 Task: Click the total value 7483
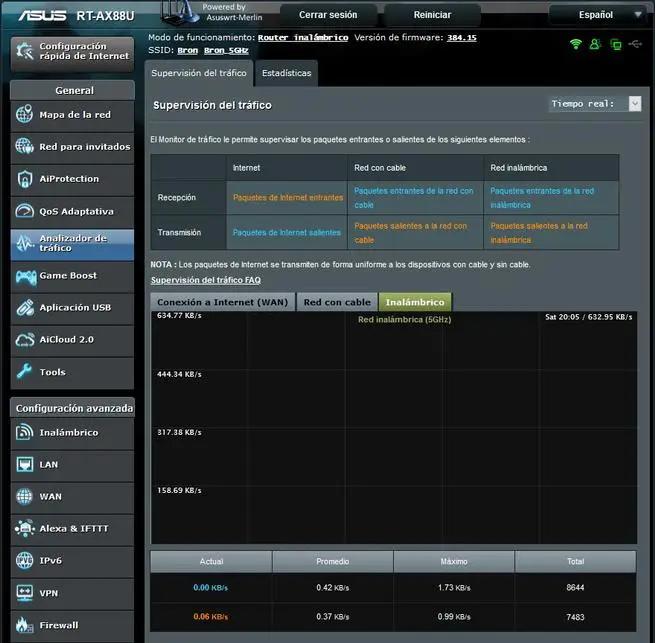pos(575,617)
